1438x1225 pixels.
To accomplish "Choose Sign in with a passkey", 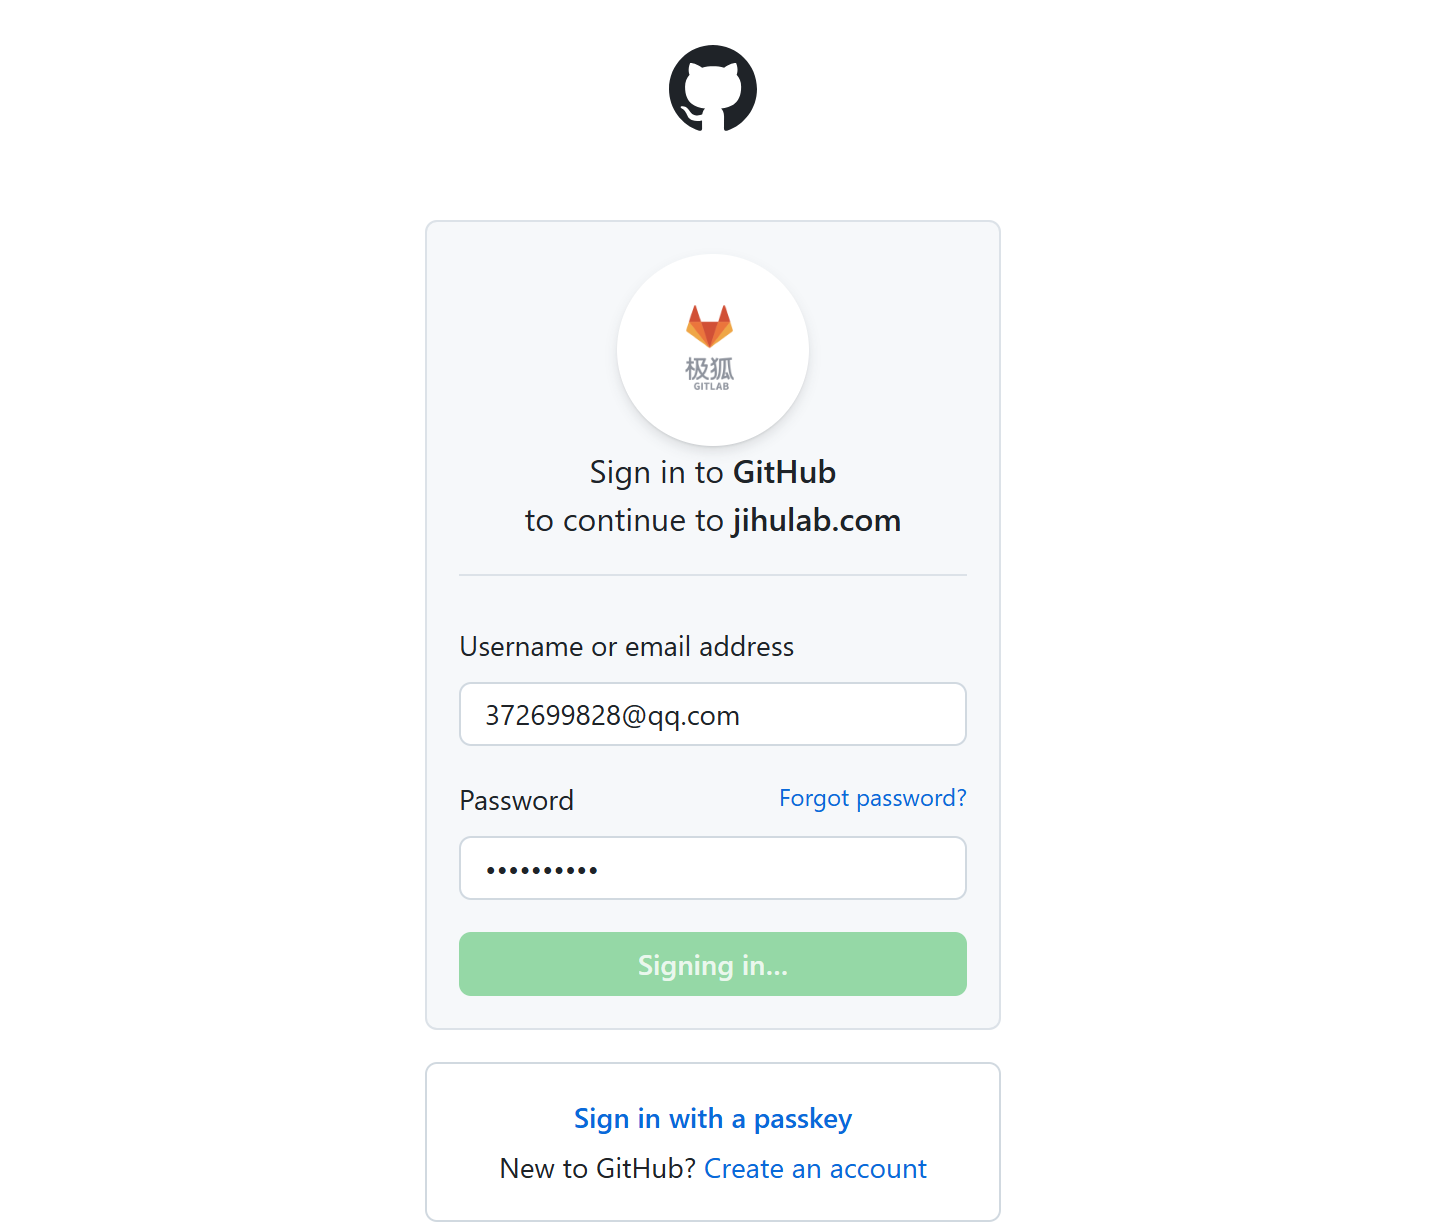I will coord(712,1118).
